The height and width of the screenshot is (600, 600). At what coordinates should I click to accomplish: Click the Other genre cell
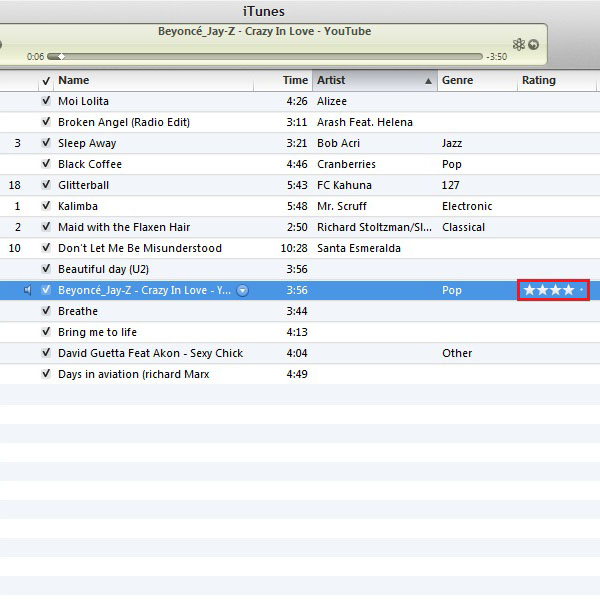coord(457,353)
